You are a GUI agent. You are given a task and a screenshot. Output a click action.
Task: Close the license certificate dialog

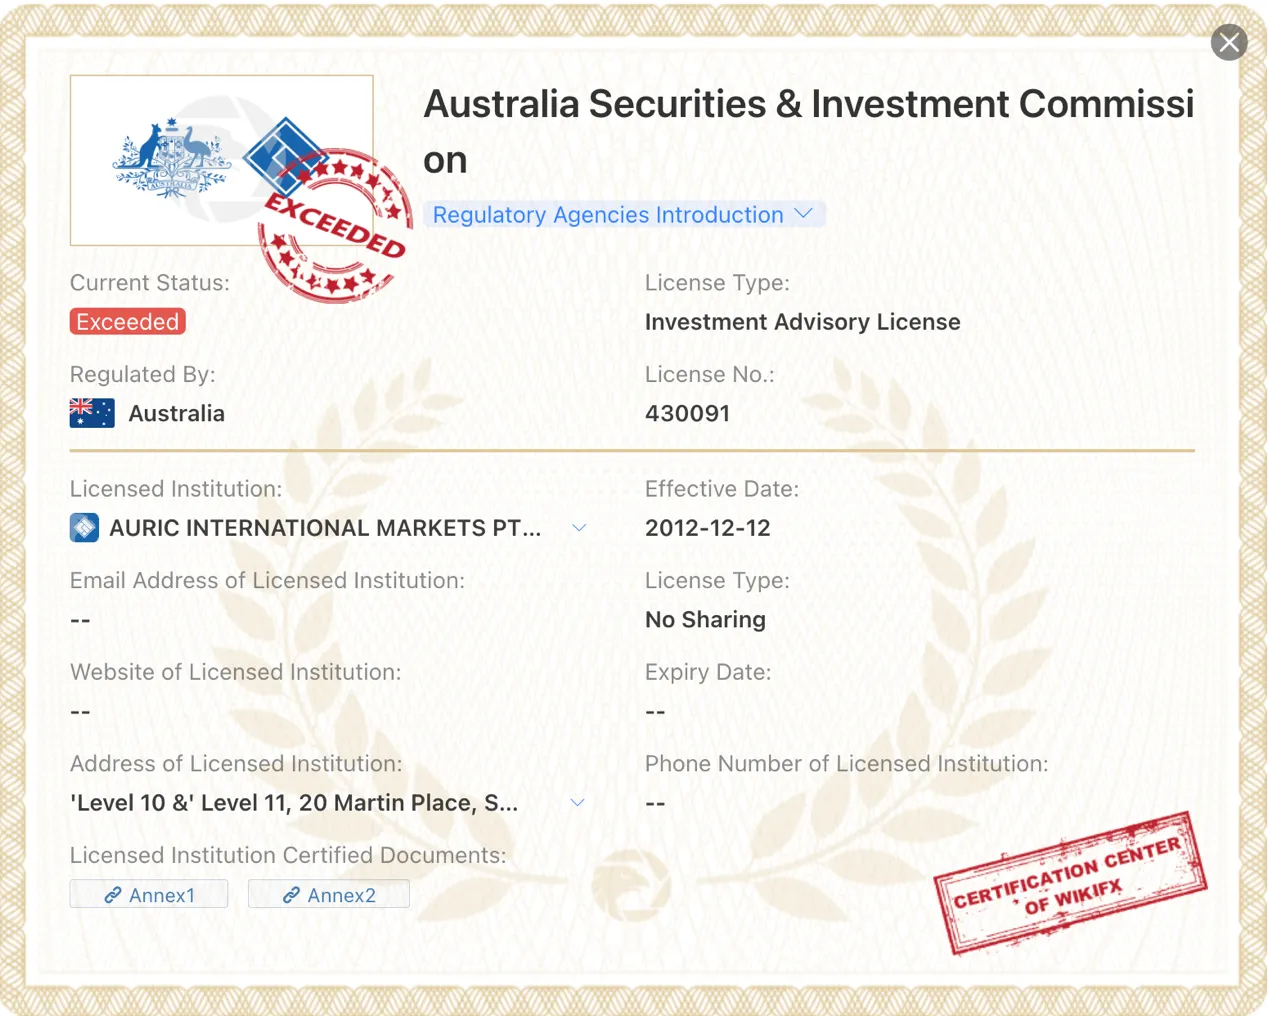click(1229, 43)
